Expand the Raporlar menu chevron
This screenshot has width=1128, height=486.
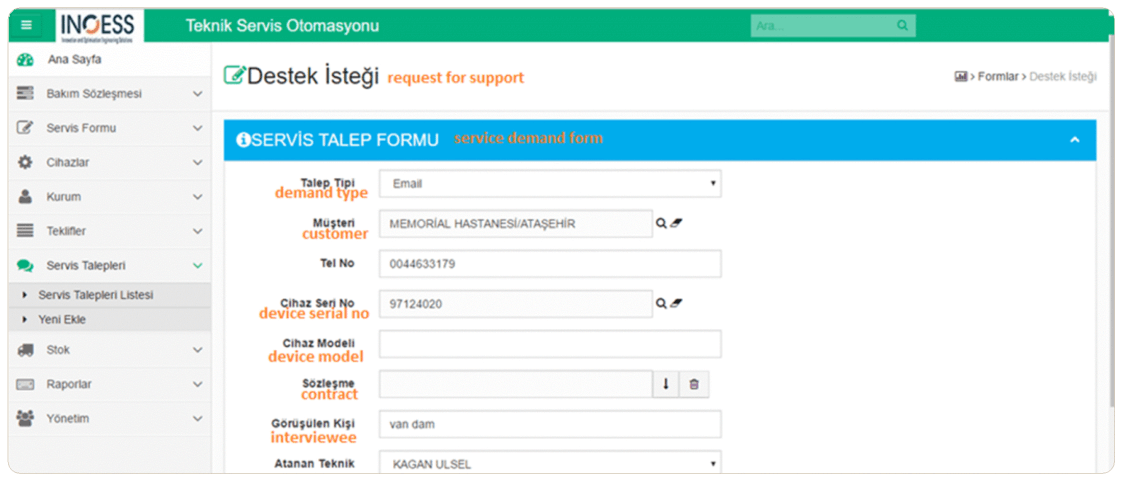tap(198, 385)
